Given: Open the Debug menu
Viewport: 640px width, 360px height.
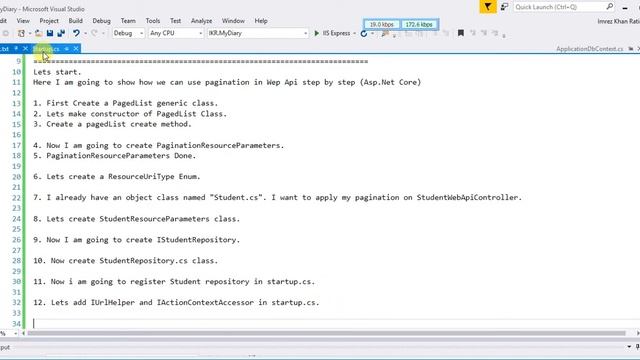Looking at the screenshot, I should 101,21.
